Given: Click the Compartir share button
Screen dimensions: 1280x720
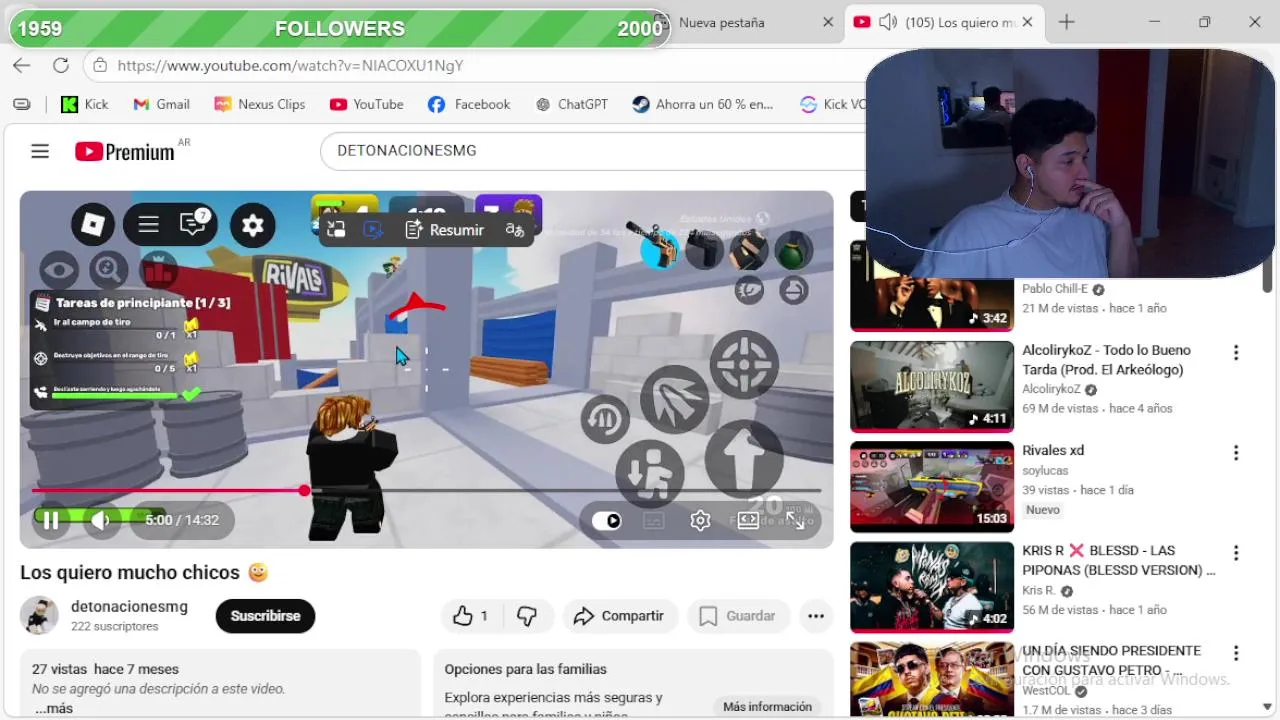Looking at the screenshot, I should tap(620, 616).
